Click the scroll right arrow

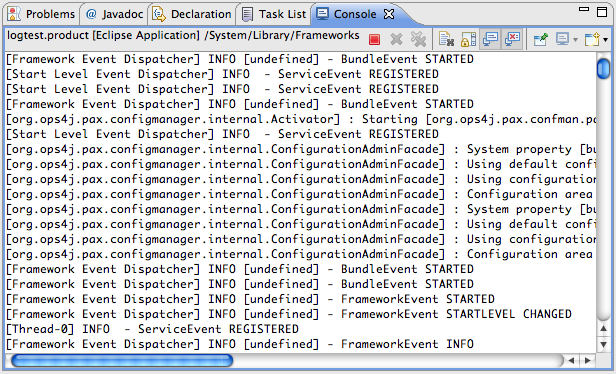click(587, 360)
